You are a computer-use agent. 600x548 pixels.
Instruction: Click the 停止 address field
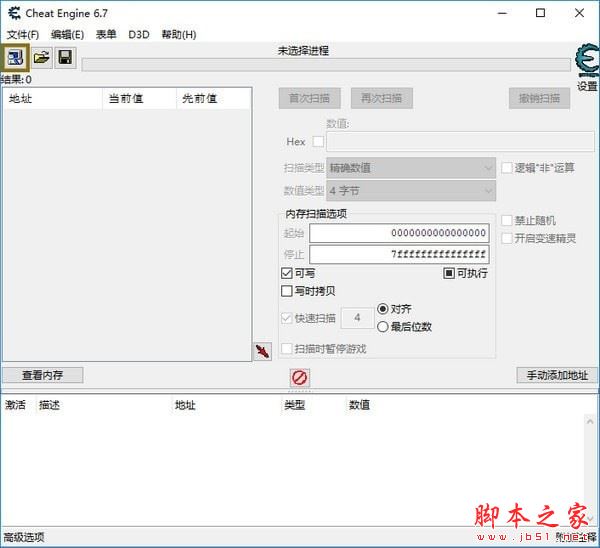pos(399,254)
